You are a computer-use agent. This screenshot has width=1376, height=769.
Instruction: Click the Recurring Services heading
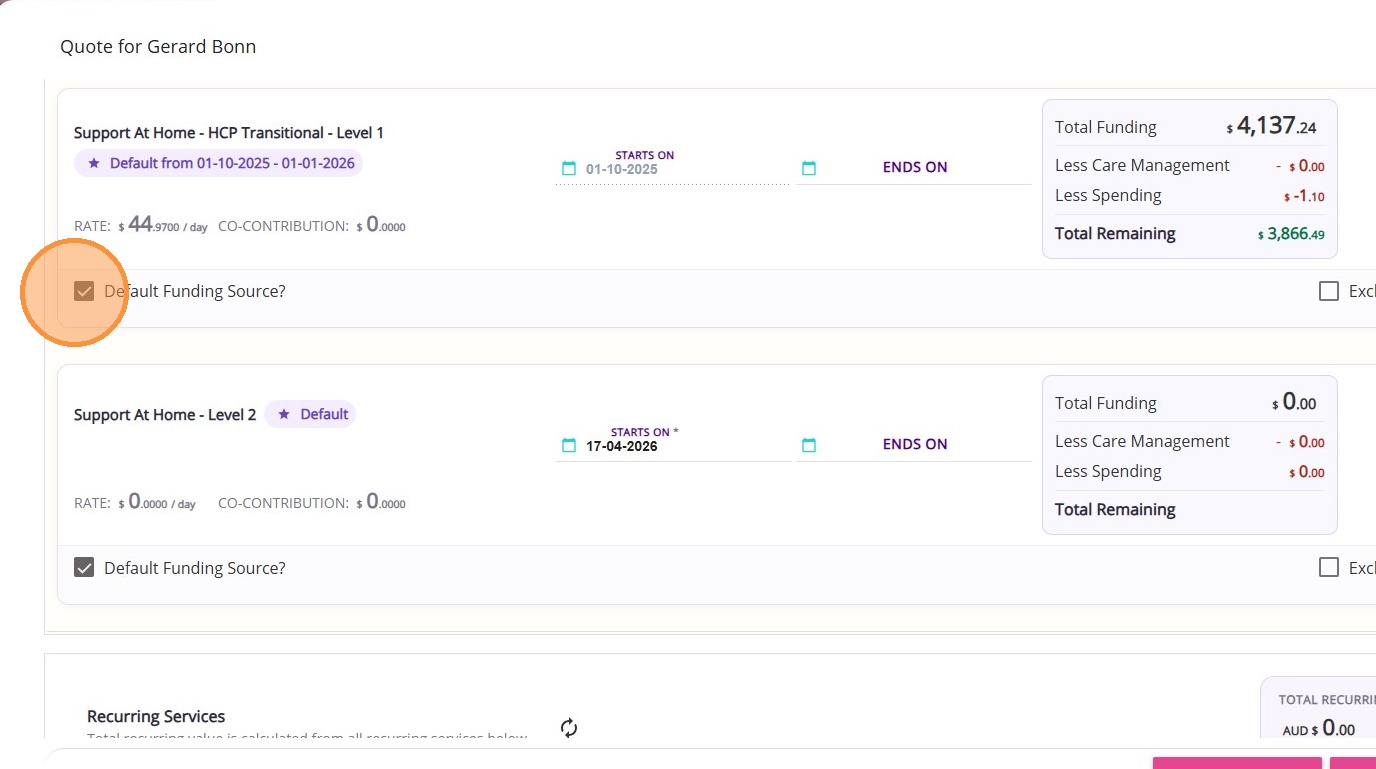(156, 716)
